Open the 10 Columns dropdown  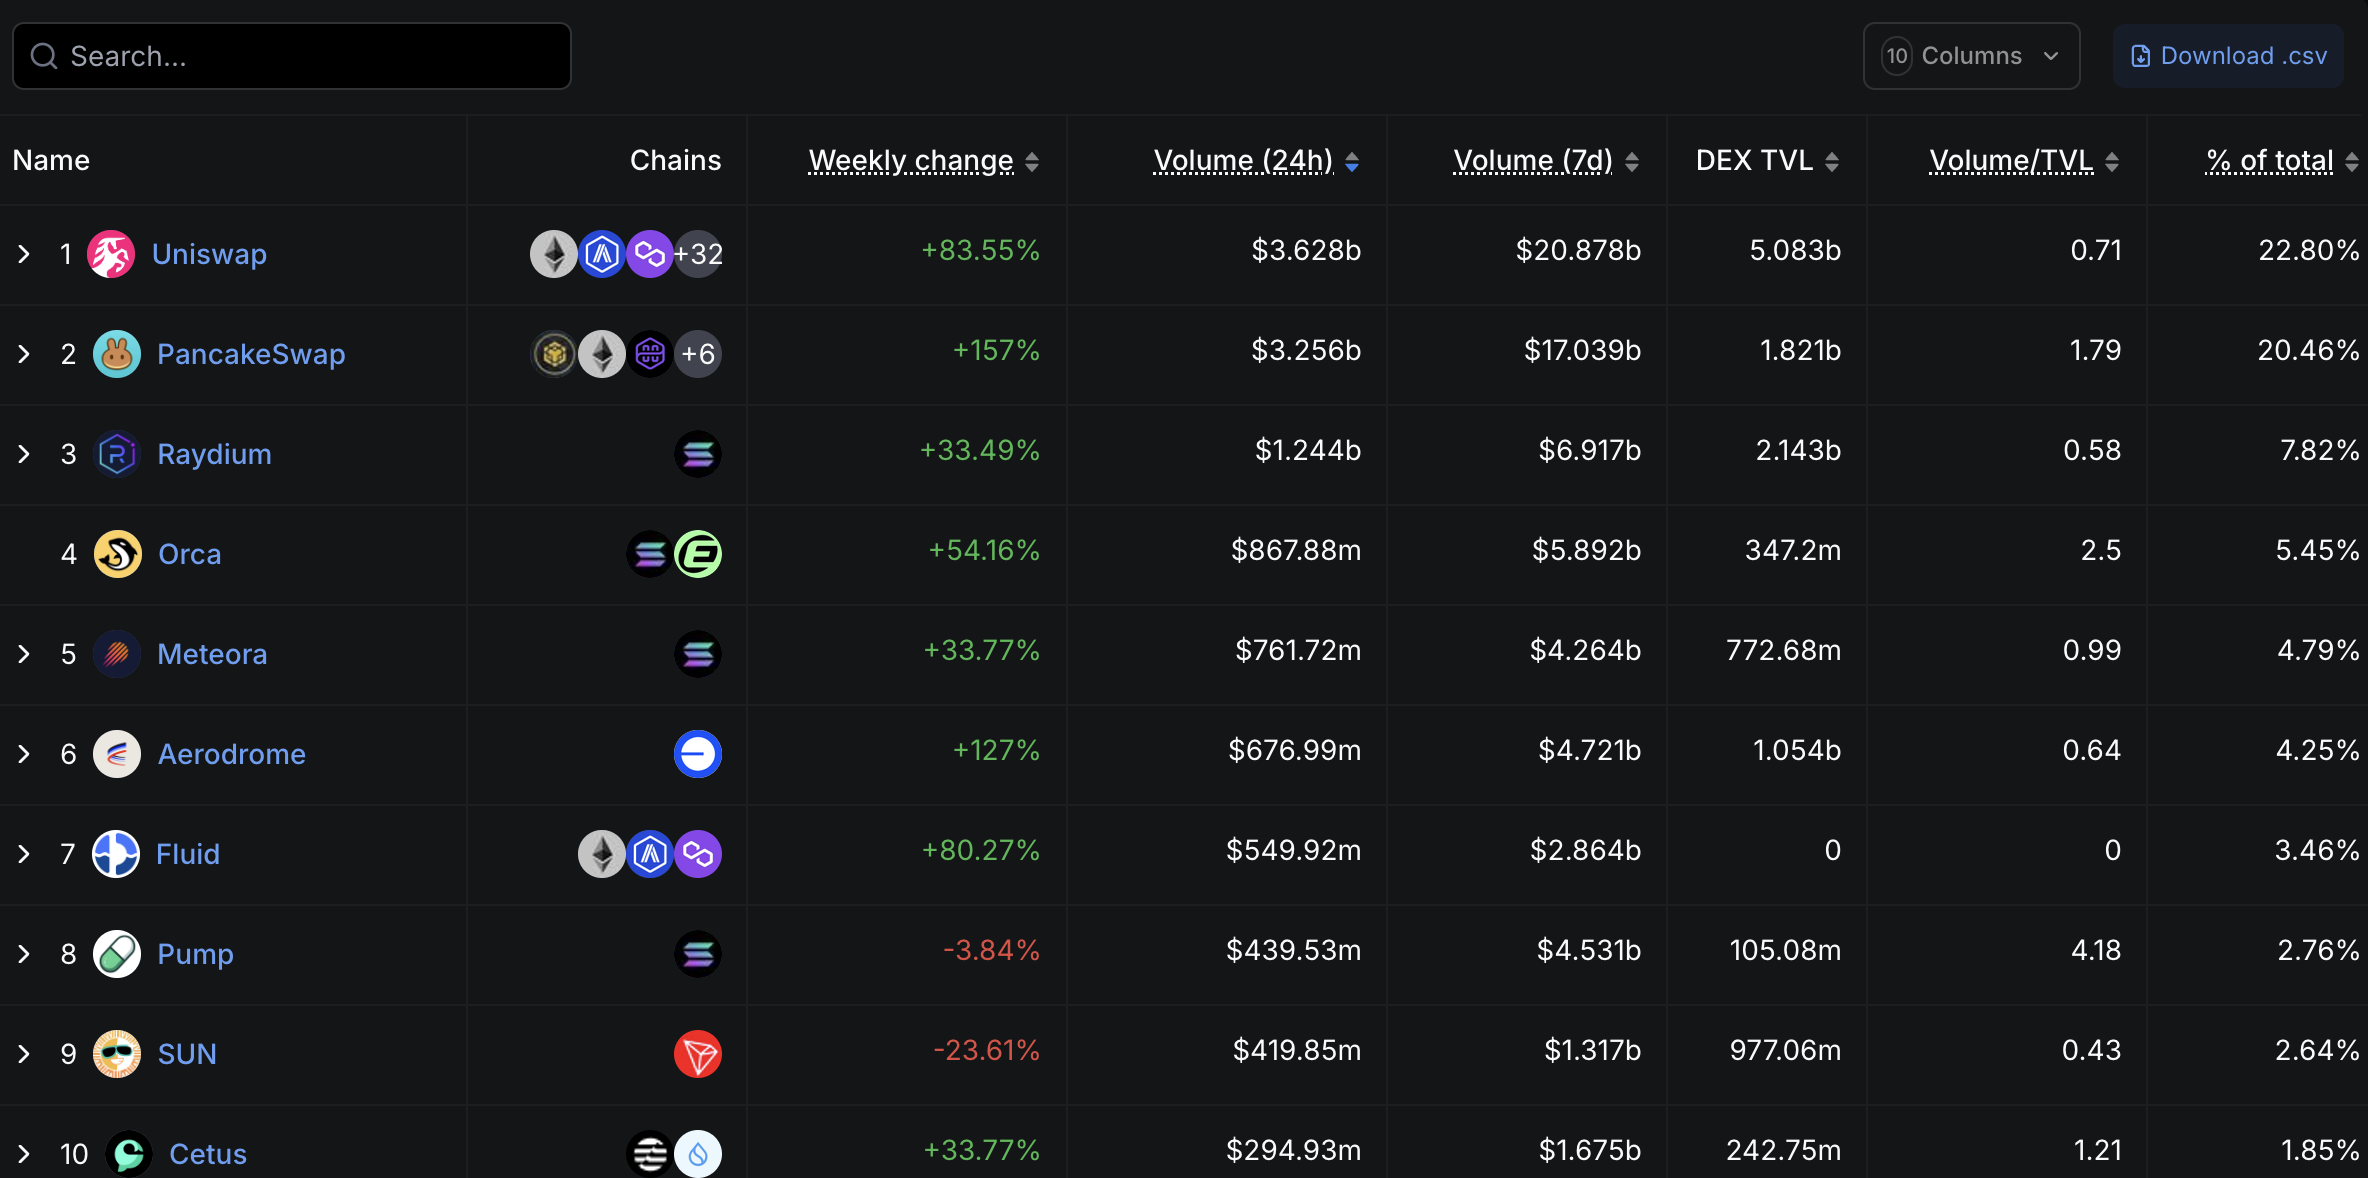[x=1970, y=56]
